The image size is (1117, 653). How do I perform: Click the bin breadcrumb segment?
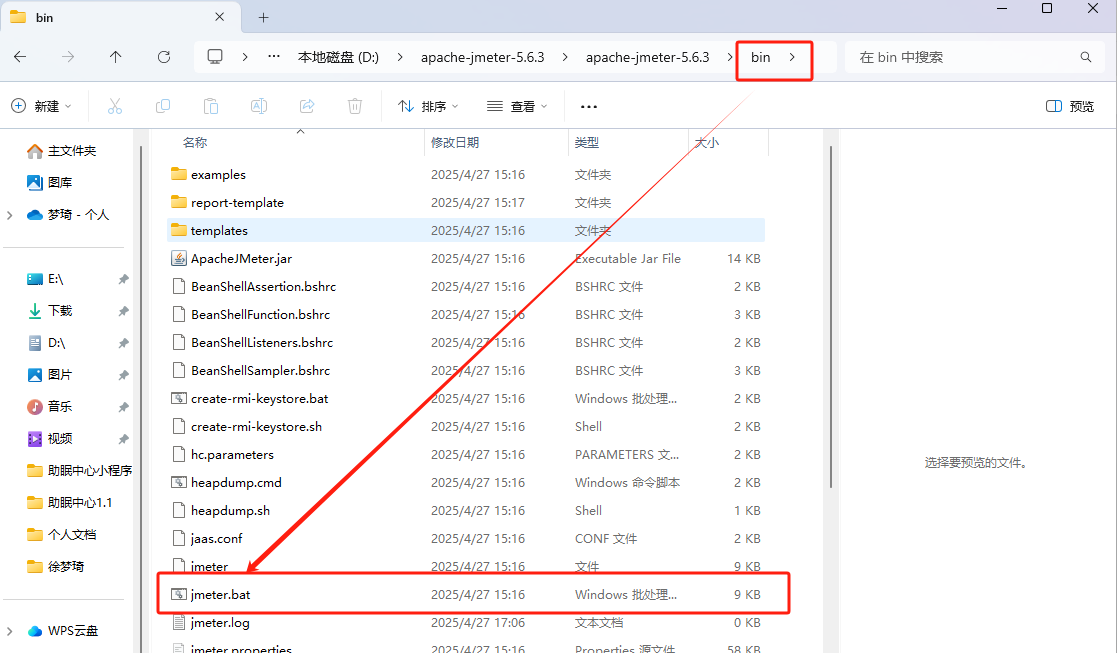click(x=760, y=57)
